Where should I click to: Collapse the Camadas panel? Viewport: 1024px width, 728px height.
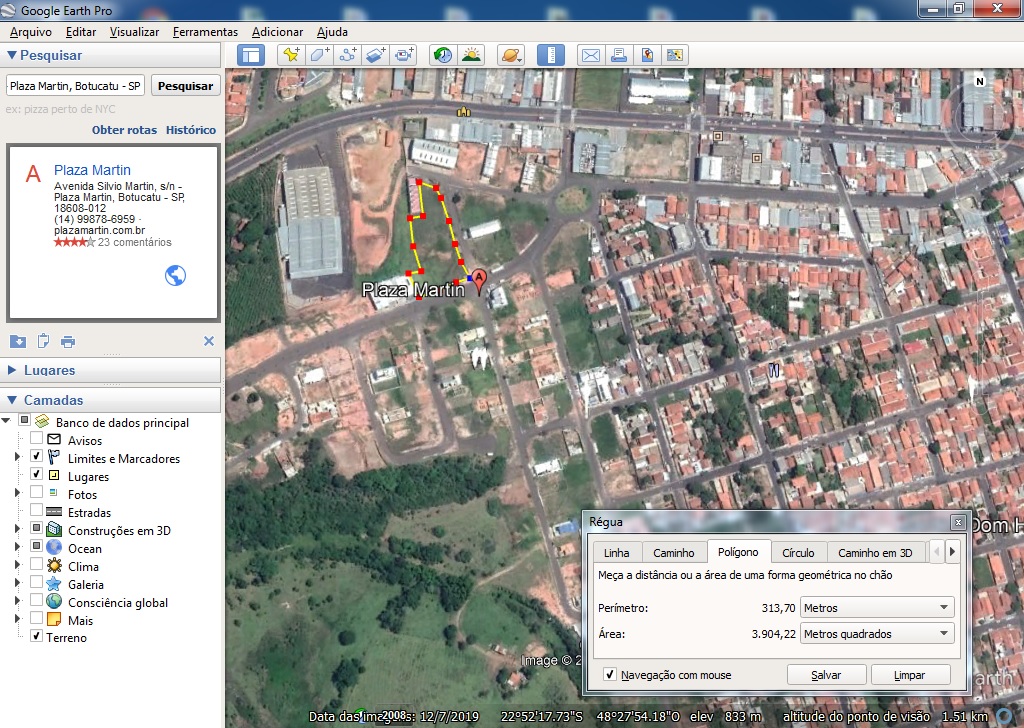tap(12, 400)
